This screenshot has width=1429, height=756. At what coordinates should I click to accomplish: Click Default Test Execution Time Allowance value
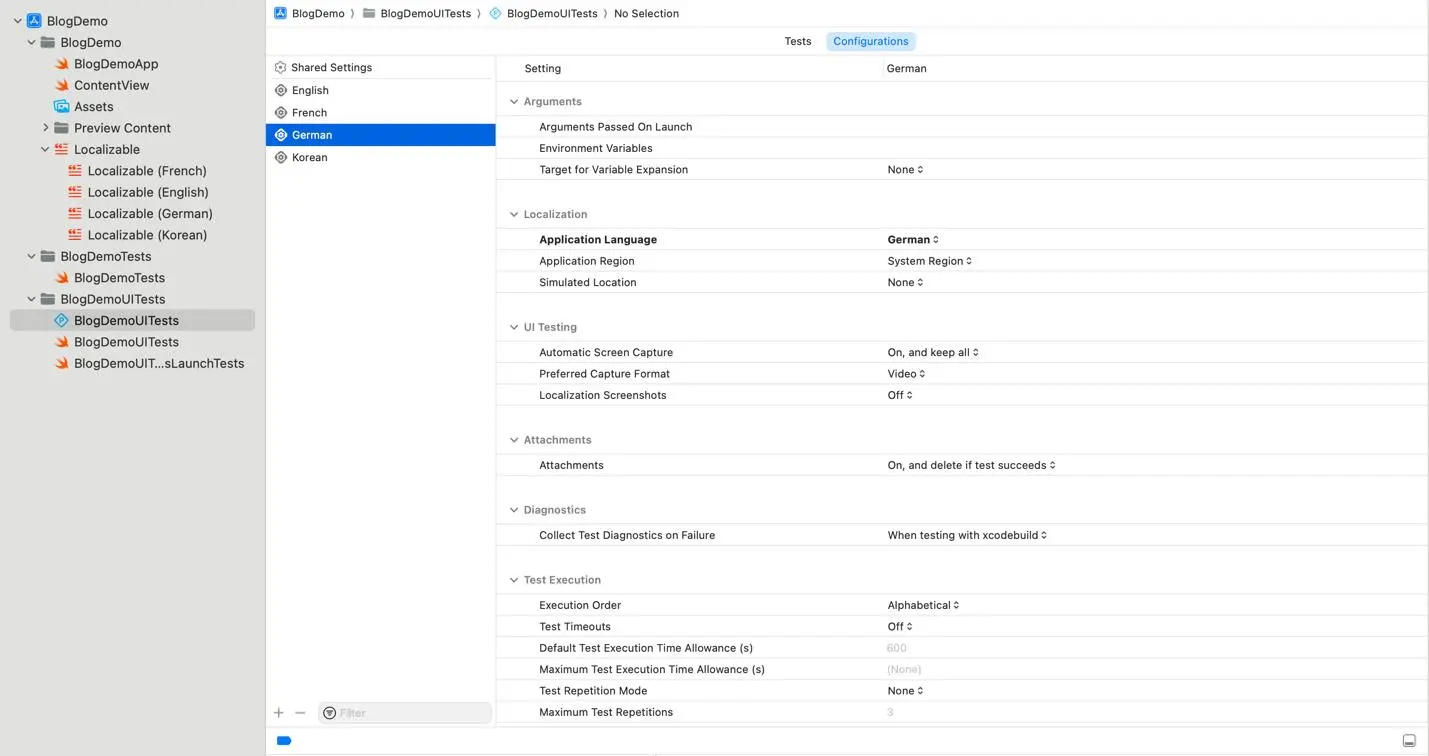point(897,648)
